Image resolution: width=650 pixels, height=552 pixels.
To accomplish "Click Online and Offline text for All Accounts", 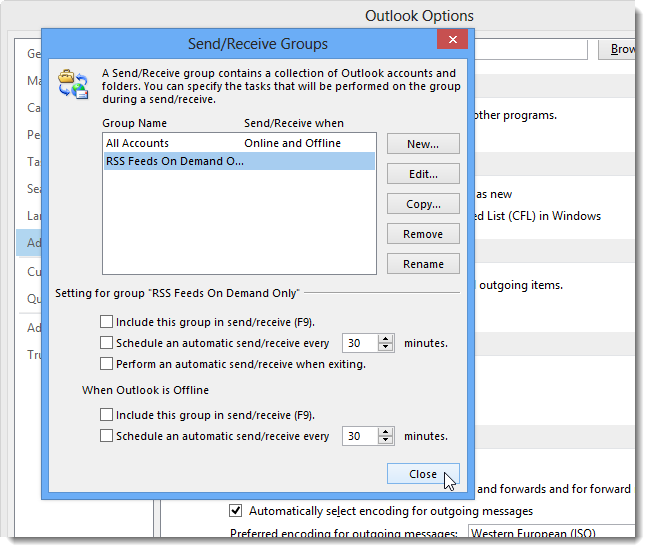I will pyautogui.click(x=292, y=143).
